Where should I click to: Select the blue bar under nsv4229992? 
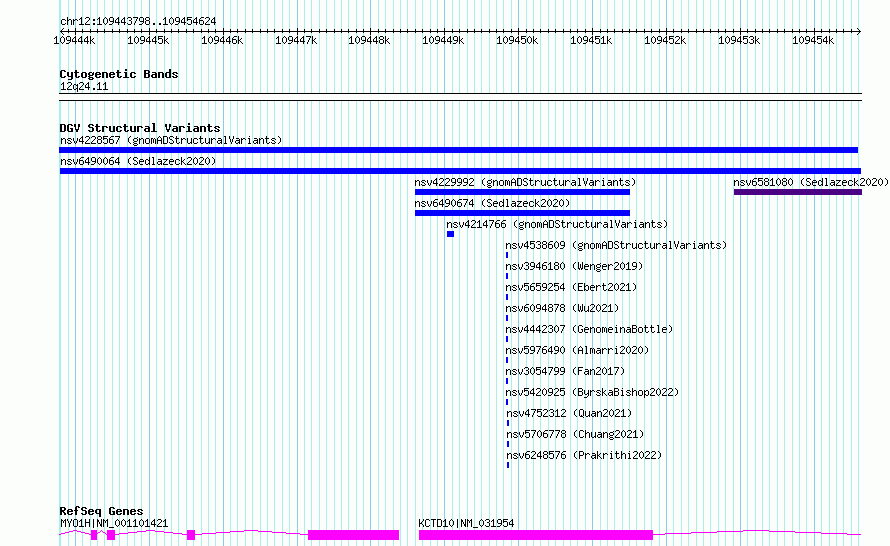pyautogui.click(x=522, y=192)
